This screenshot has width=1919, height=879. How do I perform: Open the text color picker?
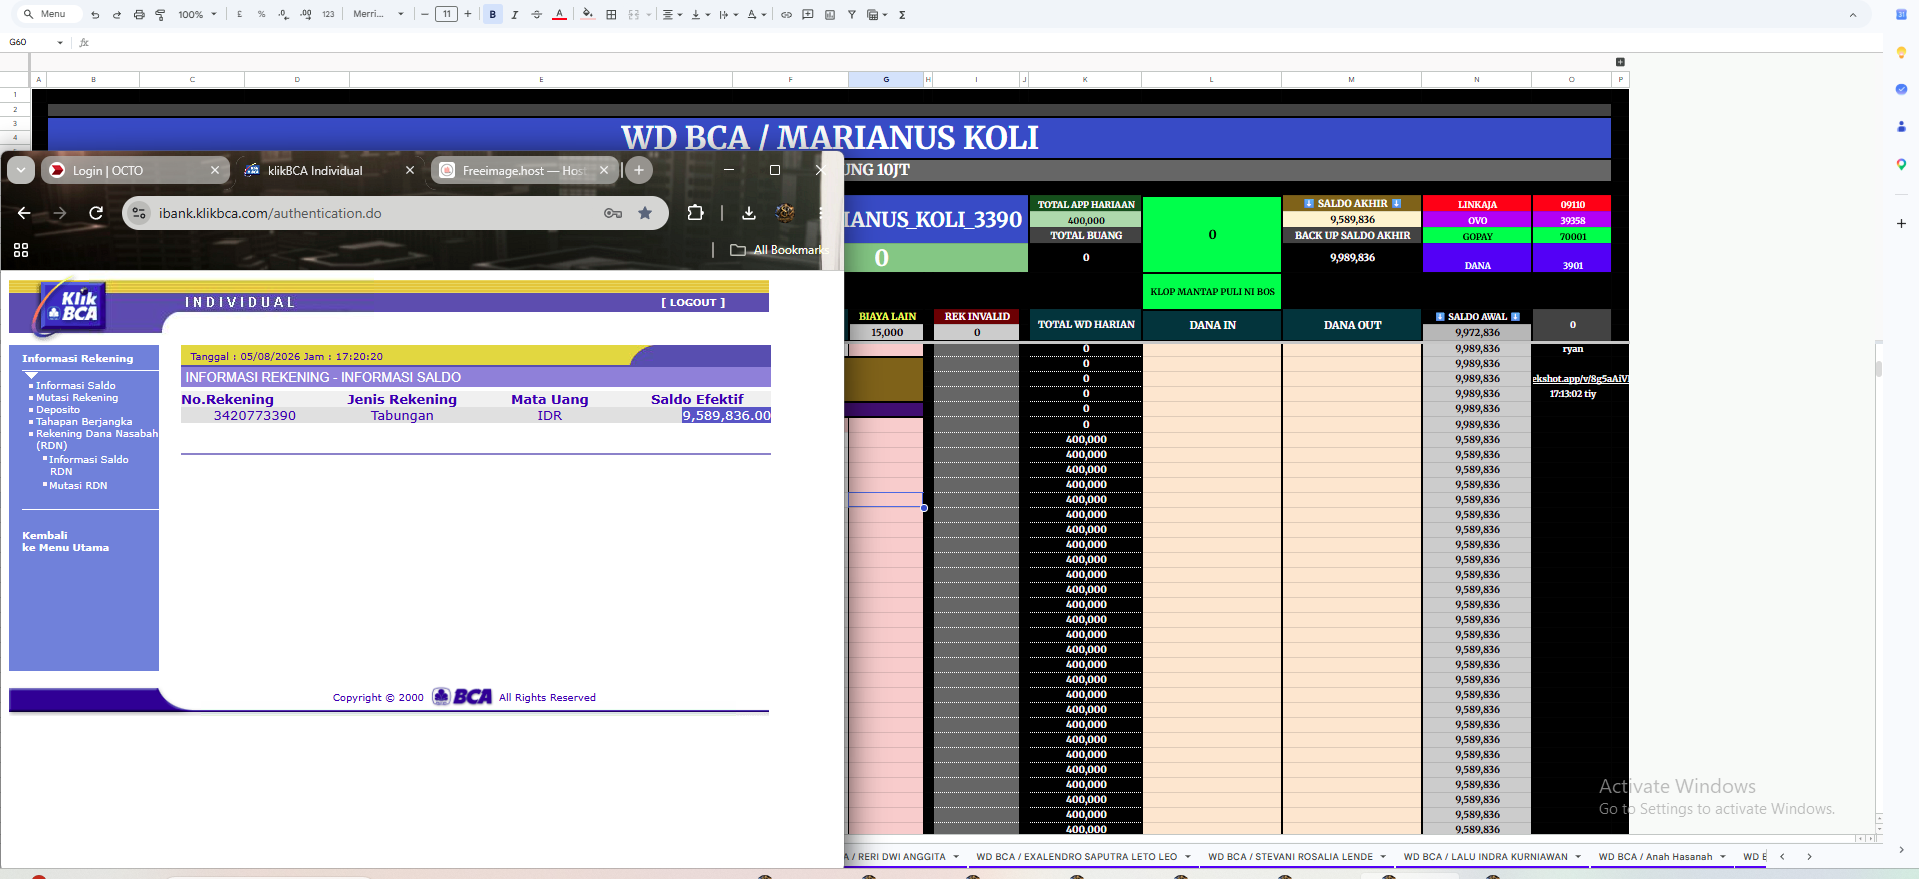coord(559,15)
